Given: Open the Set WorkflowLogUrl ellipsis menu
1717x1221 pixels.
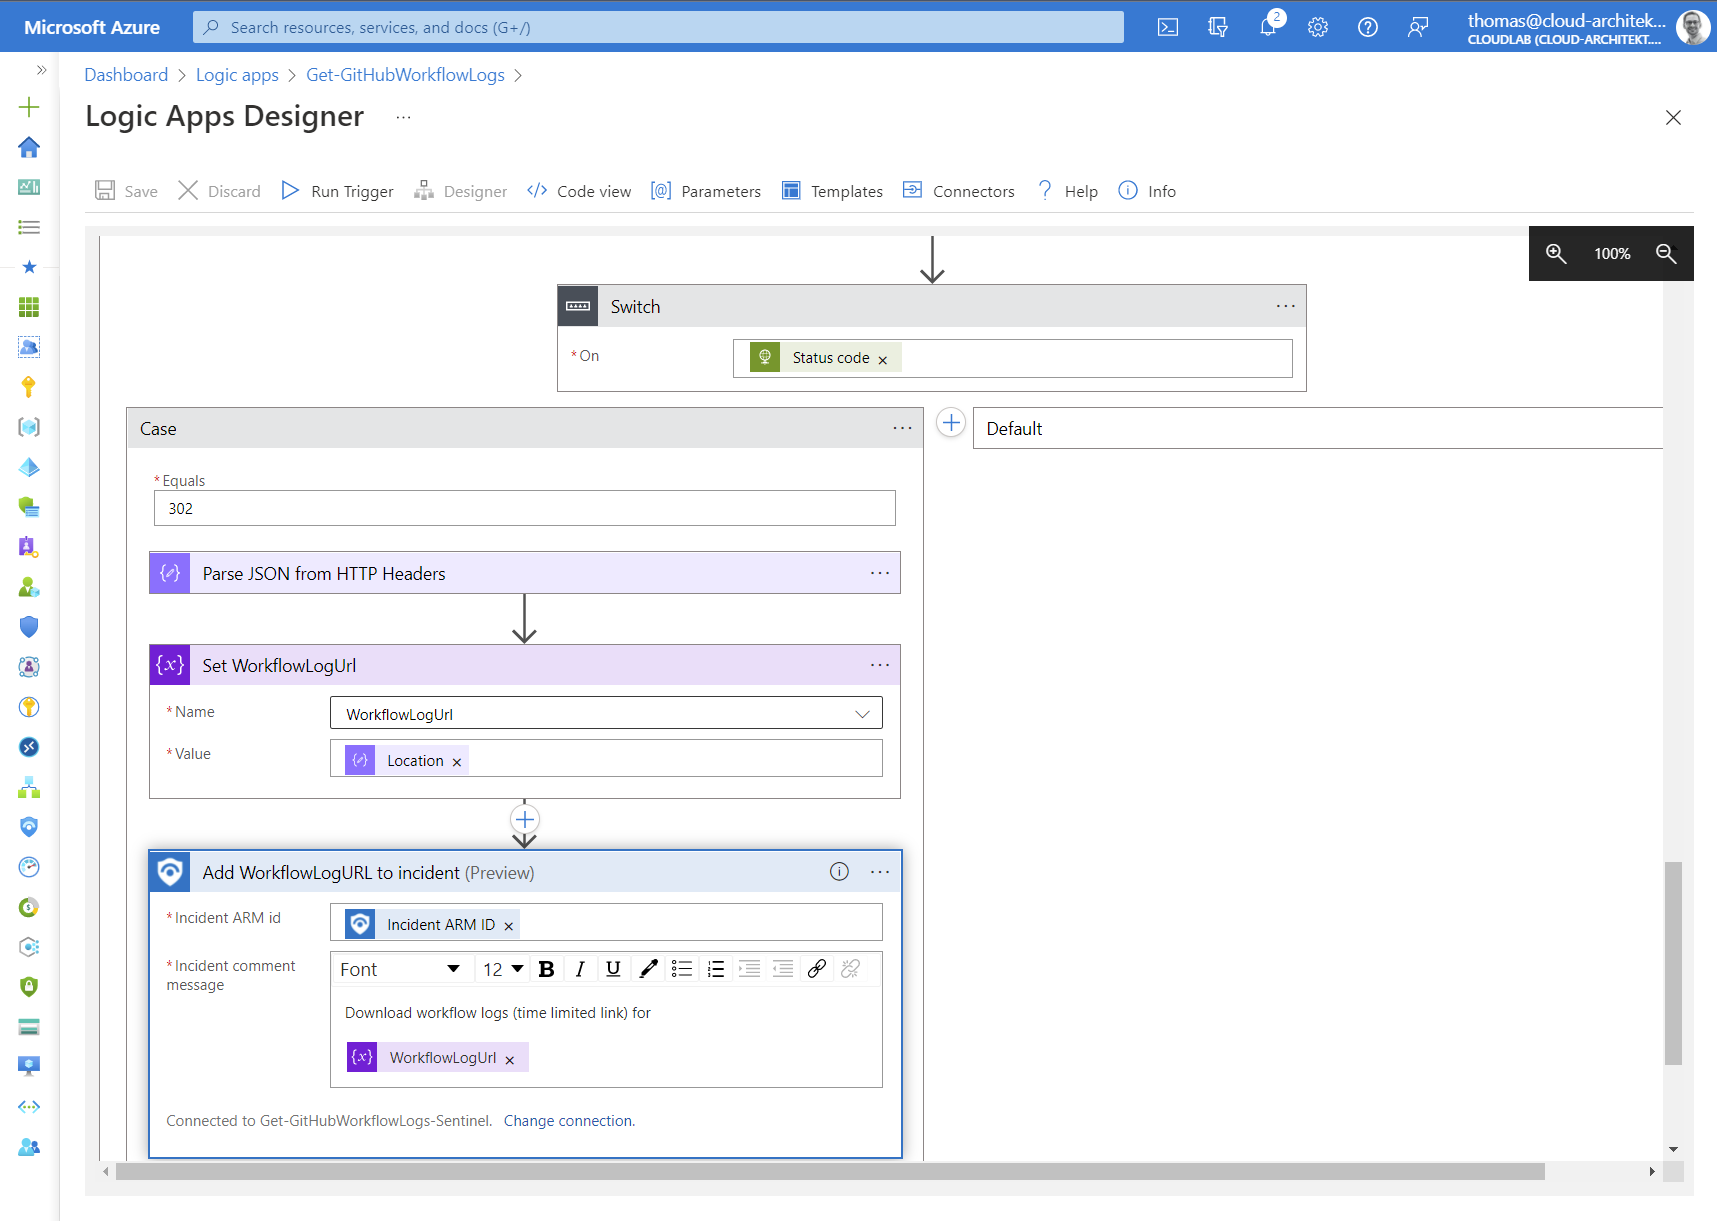Looking at the screenshot, I should [x=879, y=665].
